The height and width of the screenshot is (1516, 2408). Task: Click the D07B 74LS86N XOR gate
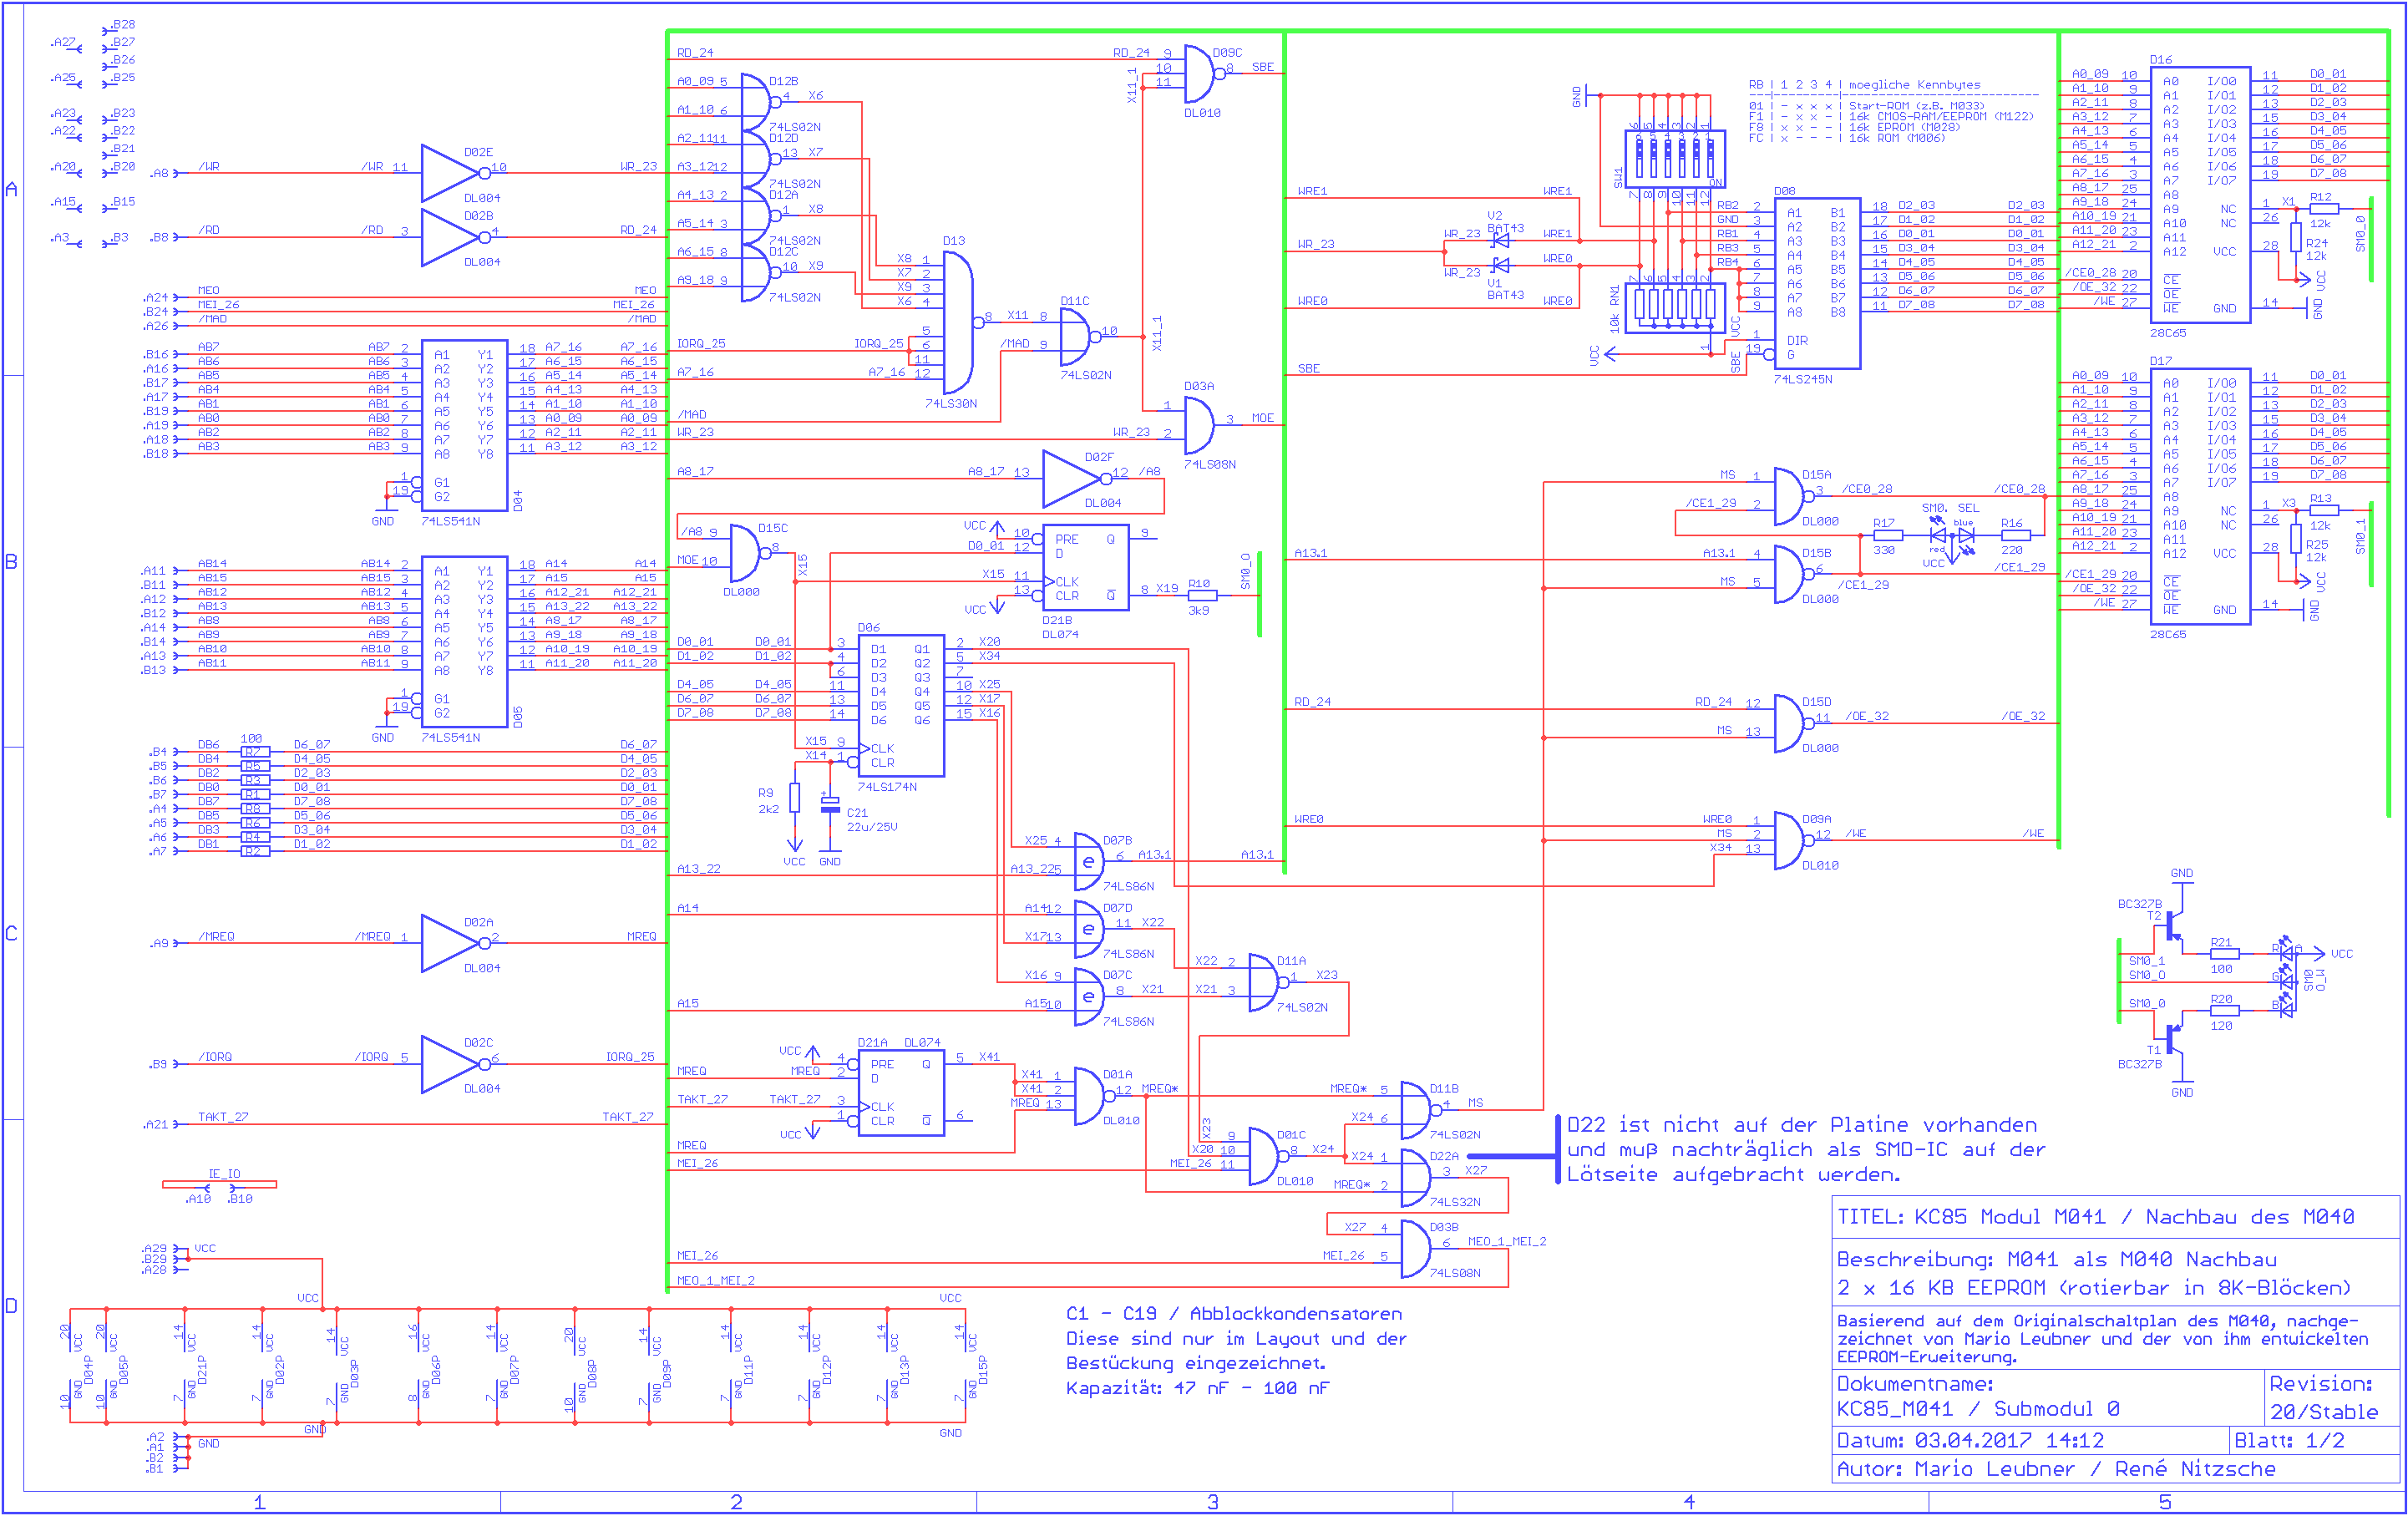(x=1090, y=862)
